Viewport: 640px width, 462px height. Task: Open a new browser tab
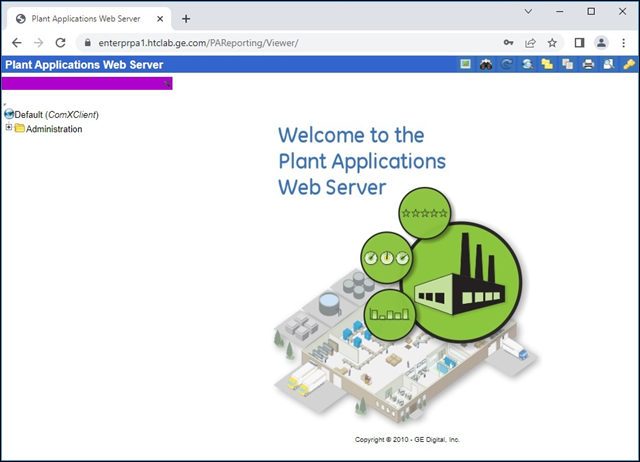tap(186, 19)
